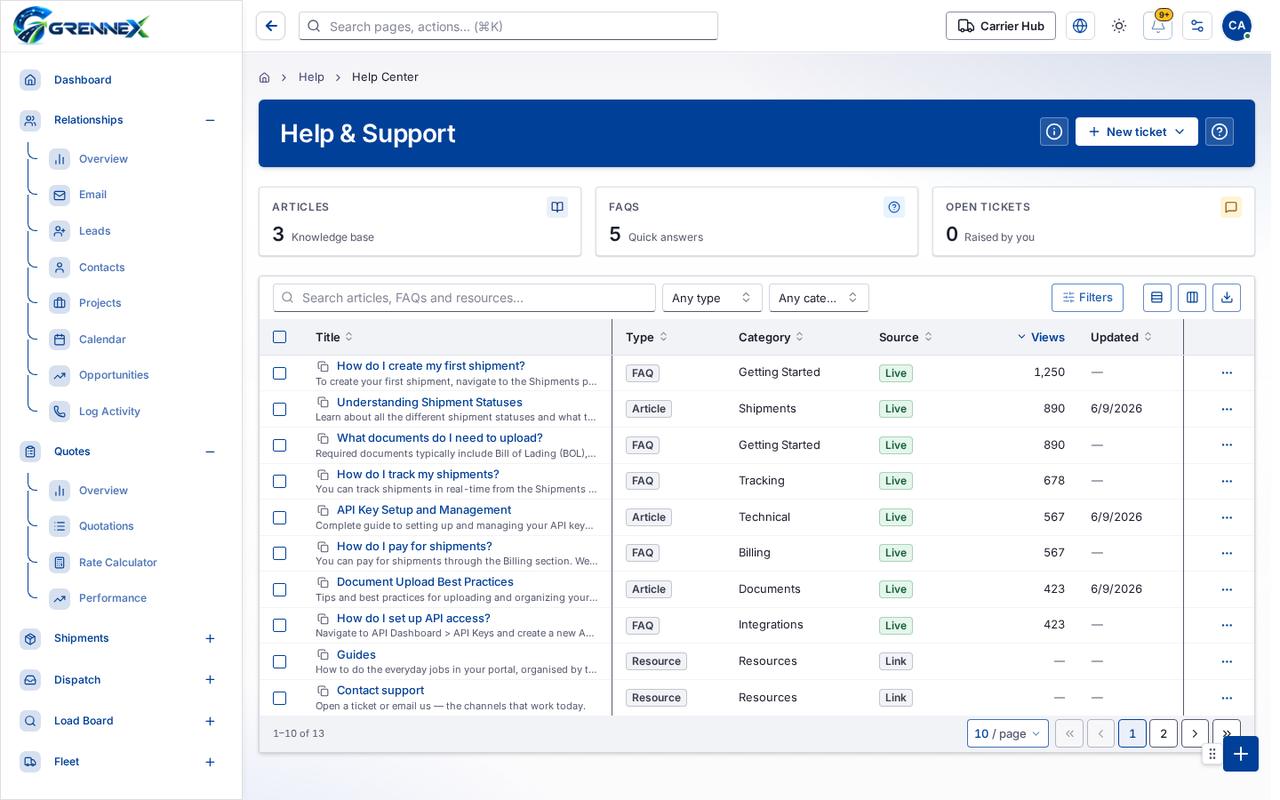Open the Any type dropdown
Viewport: 1280px width, 800px height.
tap(712, 297)
